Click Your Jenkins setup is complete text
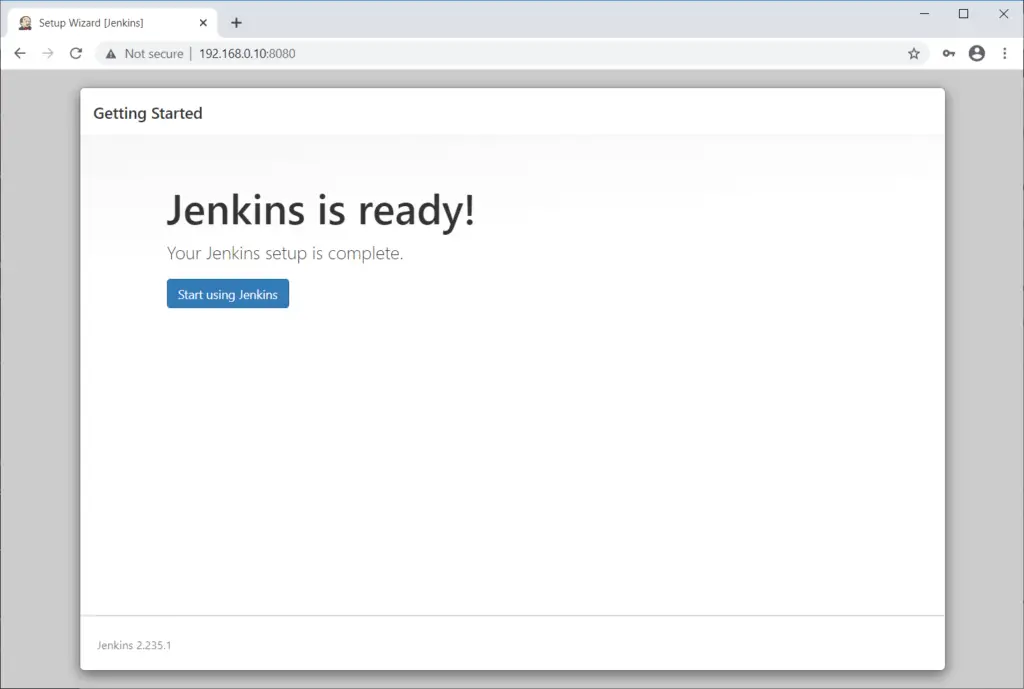 click(285, 253)
